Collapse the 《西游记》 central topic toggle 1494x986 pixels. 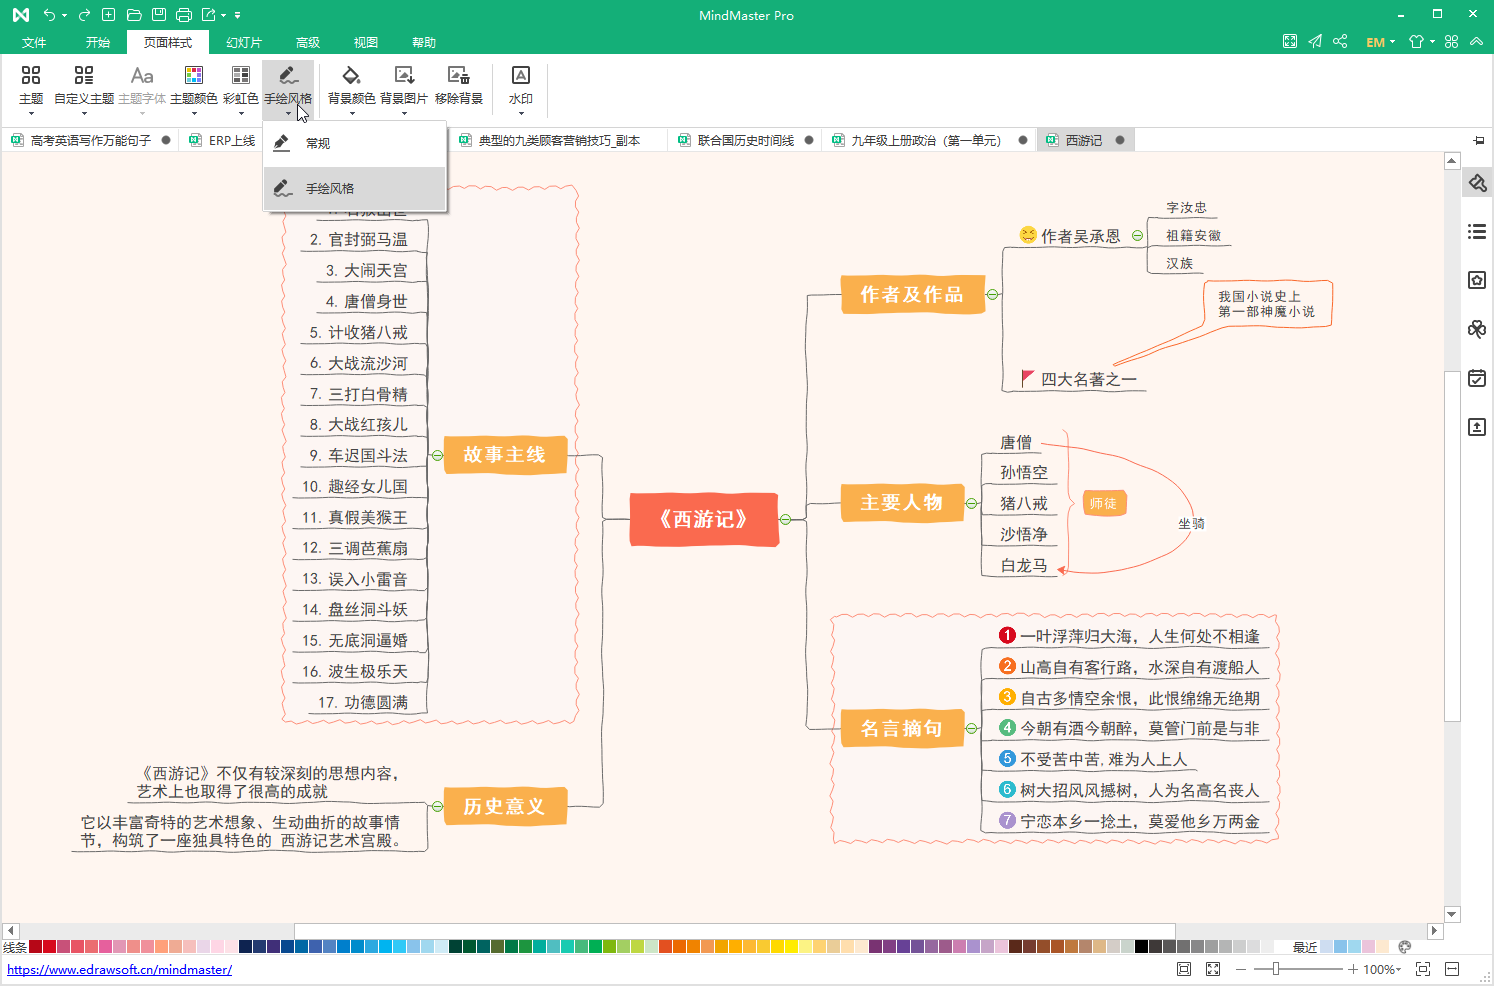pyautogui.click(x=785, y=519)
